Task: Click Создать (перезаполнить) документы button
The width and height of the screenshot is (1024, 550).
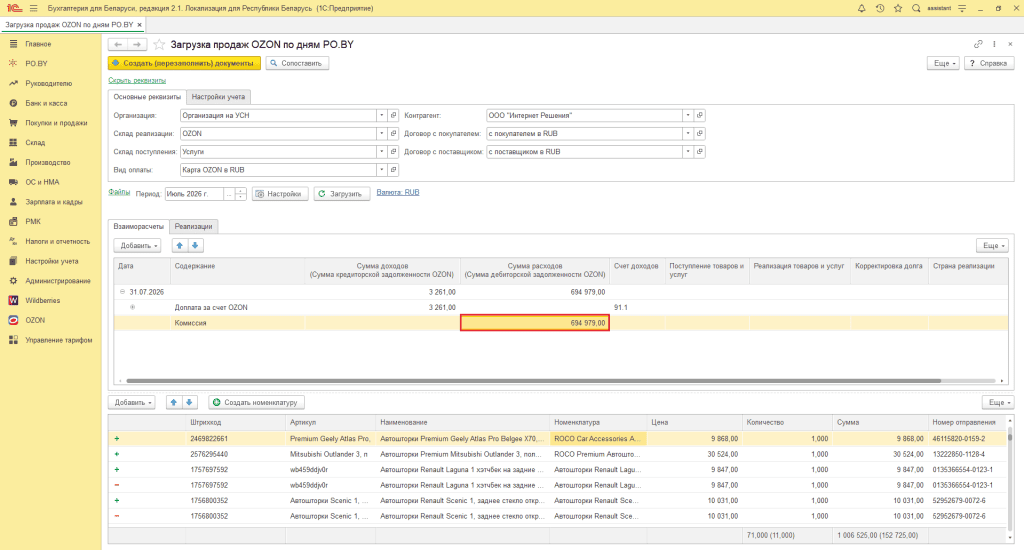Action: 184,63
